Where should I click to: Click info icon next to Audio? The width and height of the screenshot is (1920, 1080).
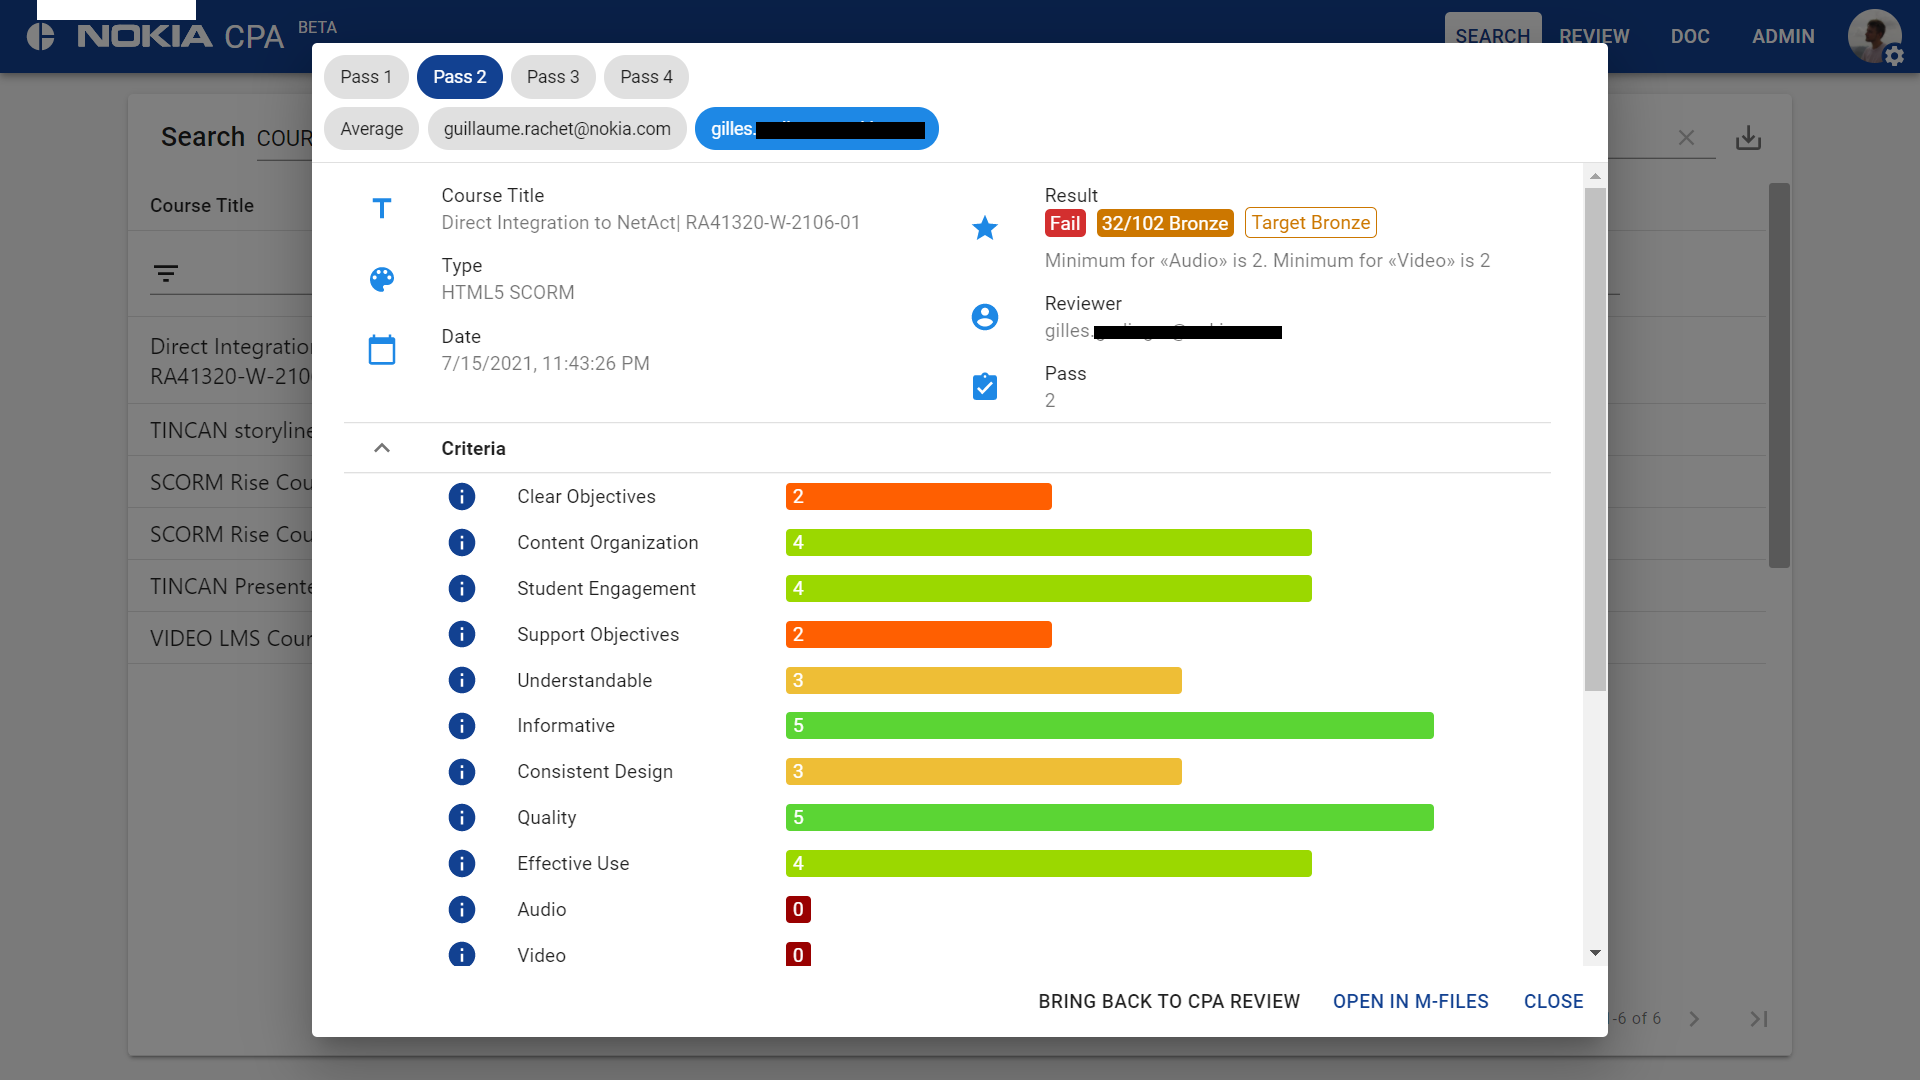[x=461, y=910]
